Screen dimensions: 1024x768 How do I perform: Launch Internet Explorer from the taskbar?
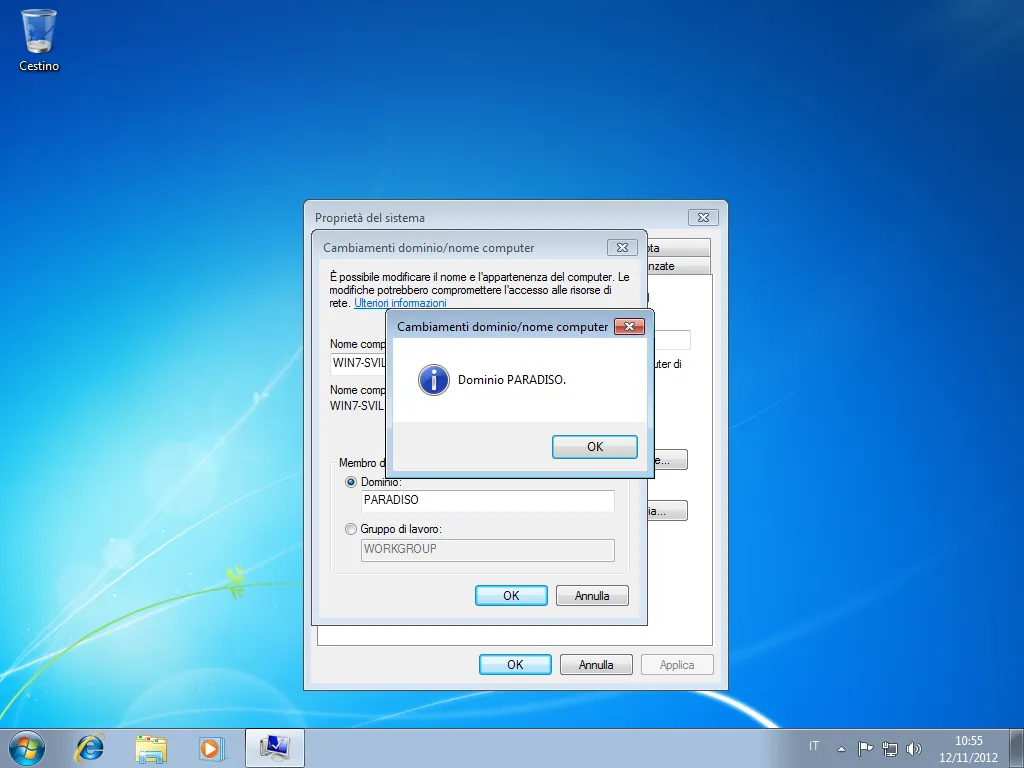pyautogui.click(x=89, y=748)
